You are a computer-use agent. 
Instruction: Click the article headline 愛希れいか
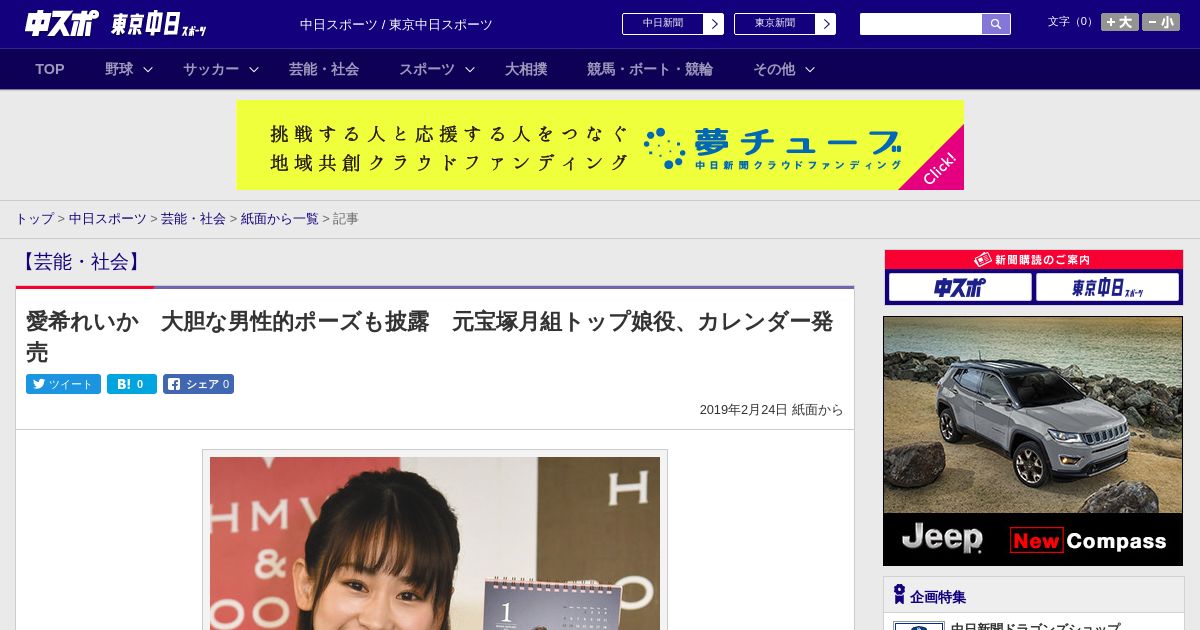[430, 337]
